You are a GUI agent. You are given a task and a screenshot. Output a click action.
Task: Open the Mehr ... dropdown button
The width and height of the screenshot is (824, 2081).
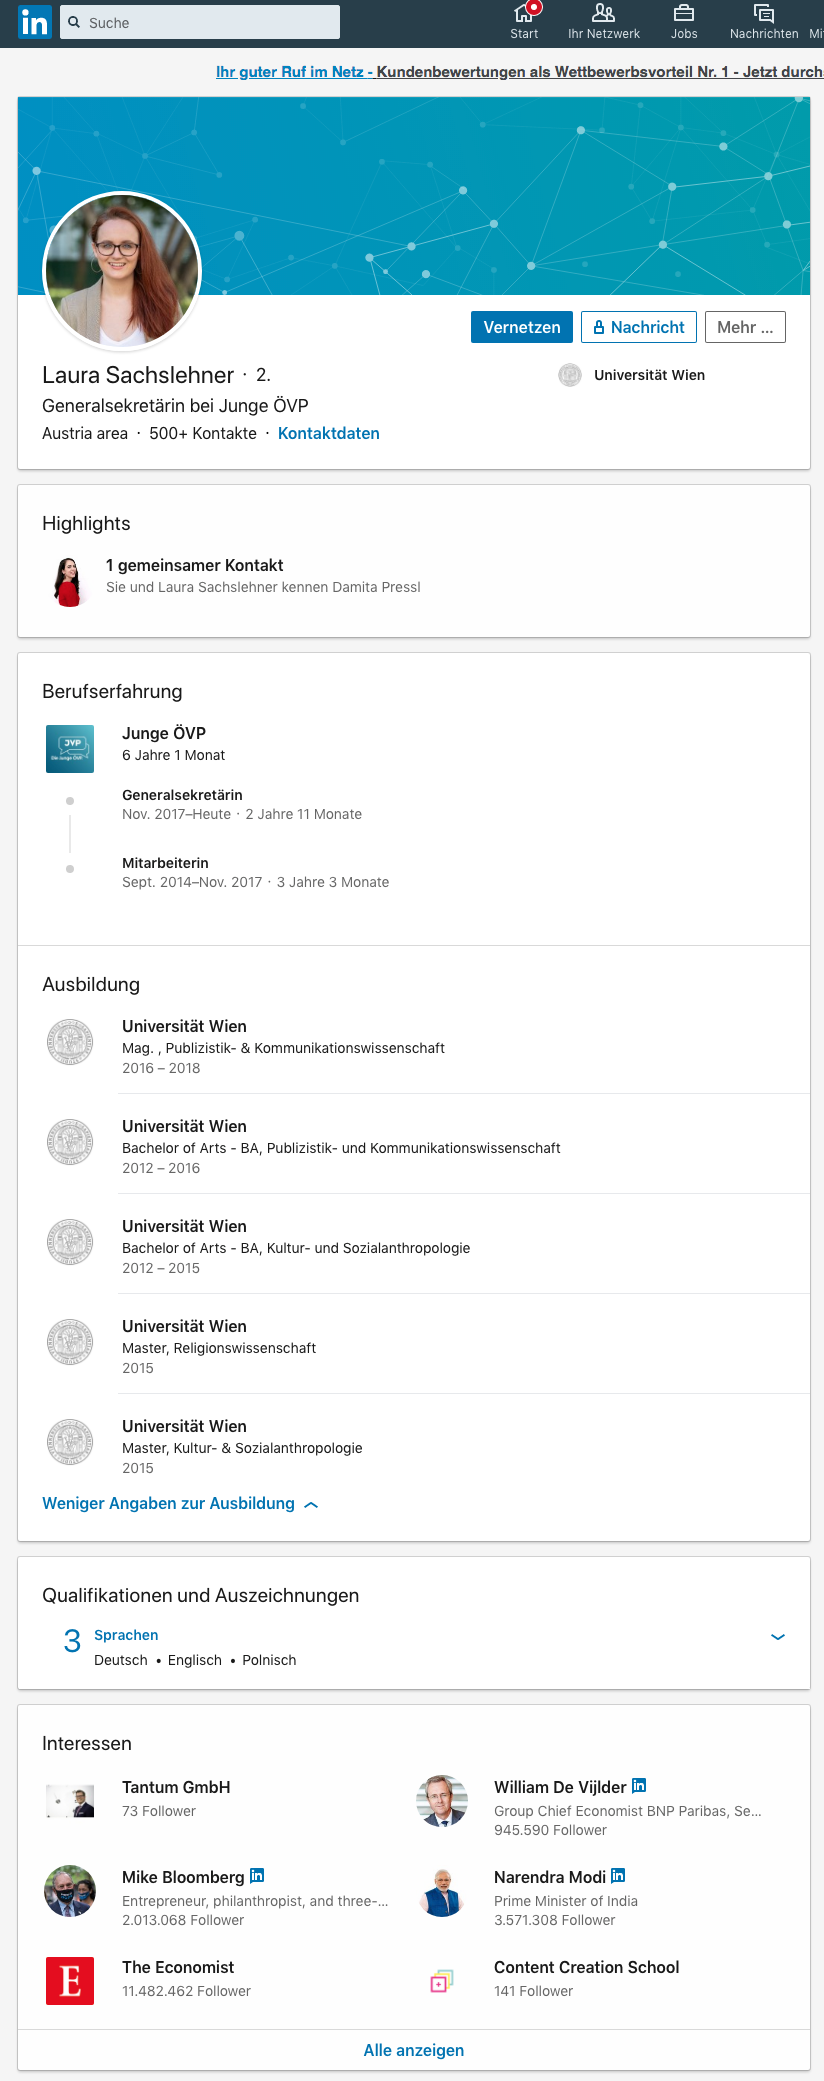745,327
